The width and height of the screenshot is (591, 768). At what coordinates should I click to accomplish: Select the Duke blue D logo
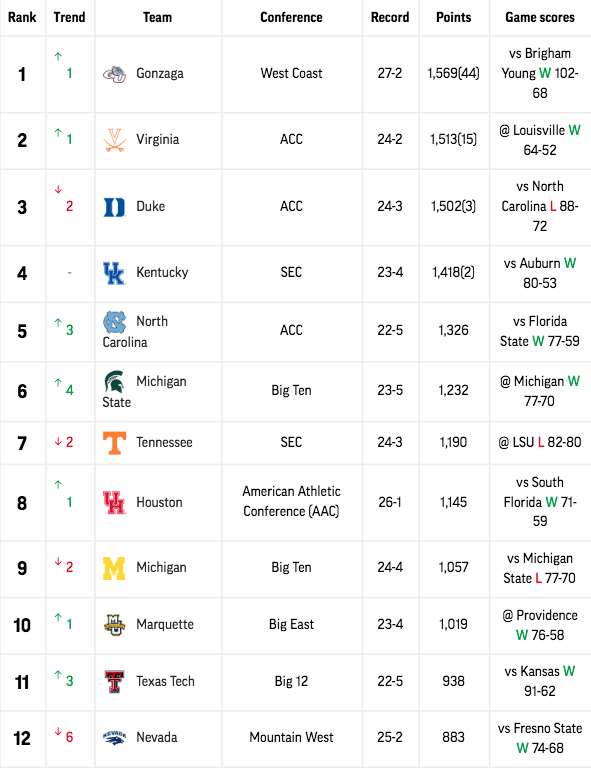(114, 207)
